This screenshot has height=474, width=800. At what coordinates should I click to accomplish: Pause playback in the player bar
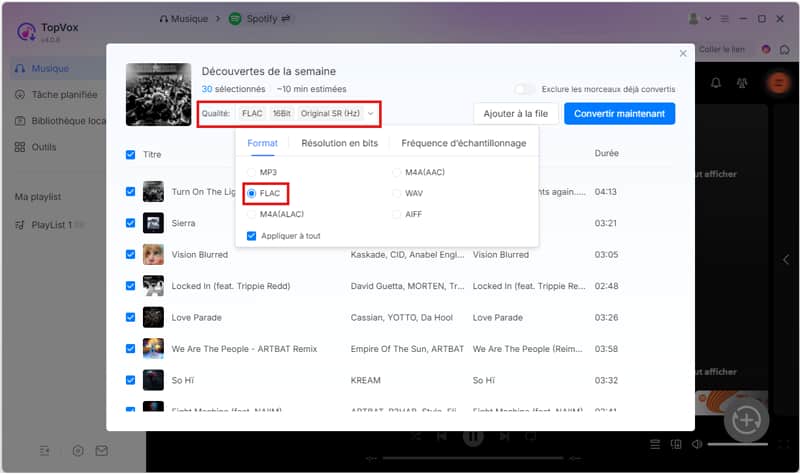click(x=473, y=436)
